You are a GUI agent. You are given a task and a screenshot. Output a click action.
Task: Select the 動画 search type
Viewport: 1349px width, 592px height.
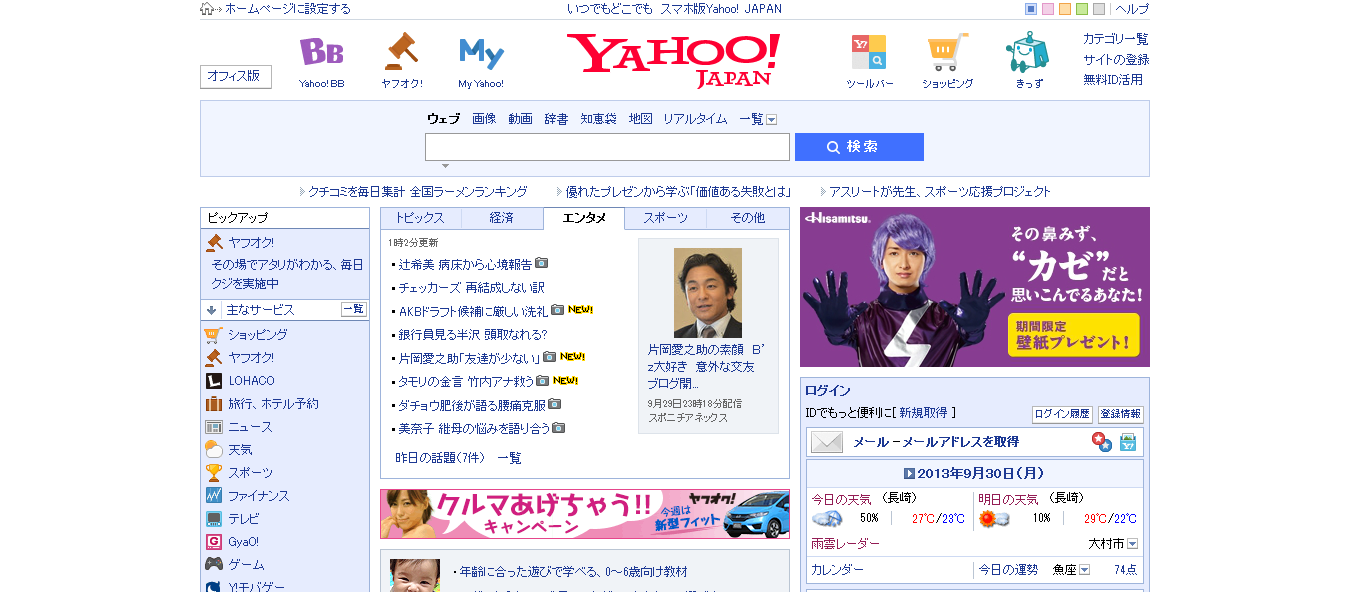520,119
